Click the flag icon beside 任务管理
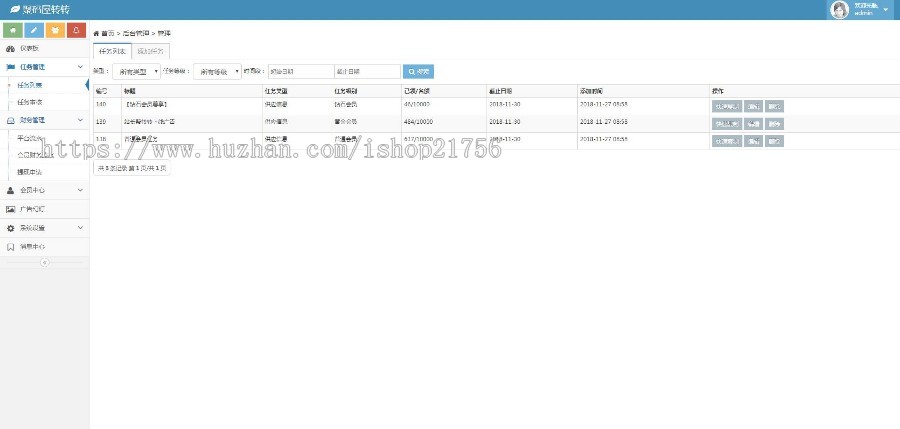The image size is (900, 429). [10, 67]
